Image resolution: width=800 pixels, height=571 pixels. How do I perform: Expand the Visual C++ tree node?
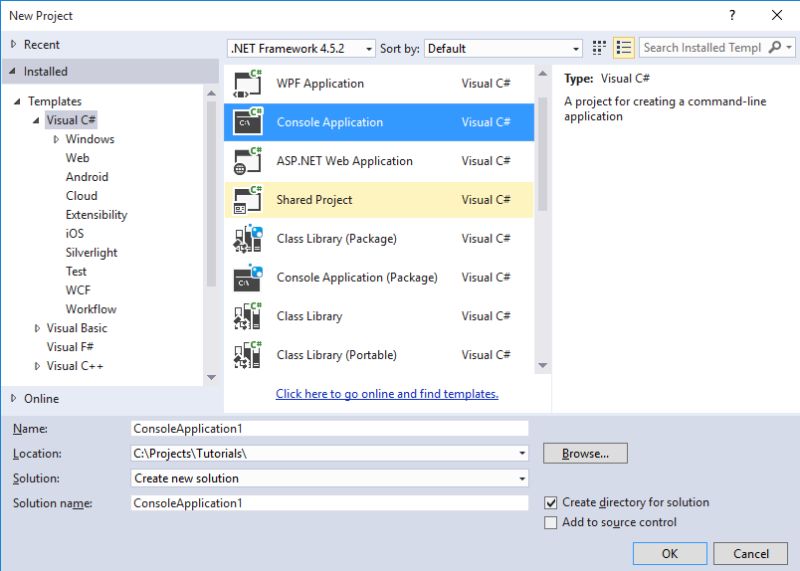(x=37, y=366)
